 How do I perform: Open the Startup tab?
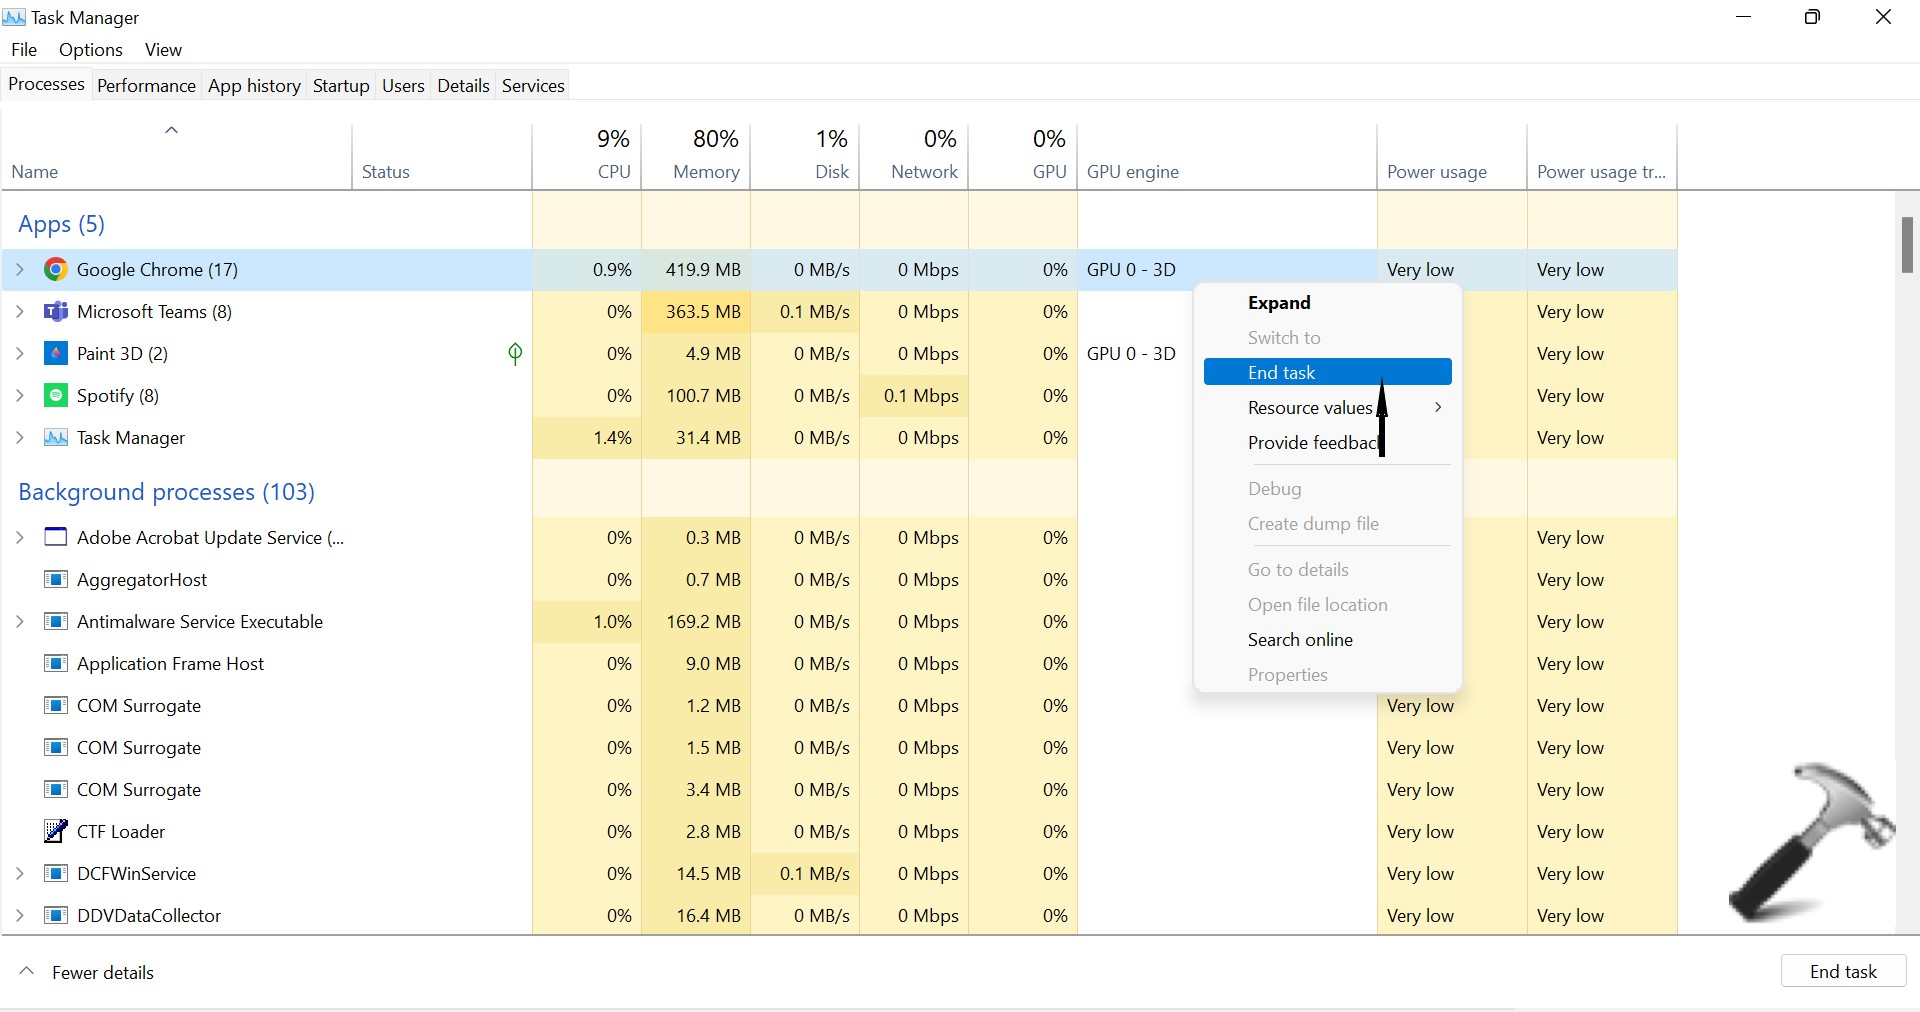point(341,86)
